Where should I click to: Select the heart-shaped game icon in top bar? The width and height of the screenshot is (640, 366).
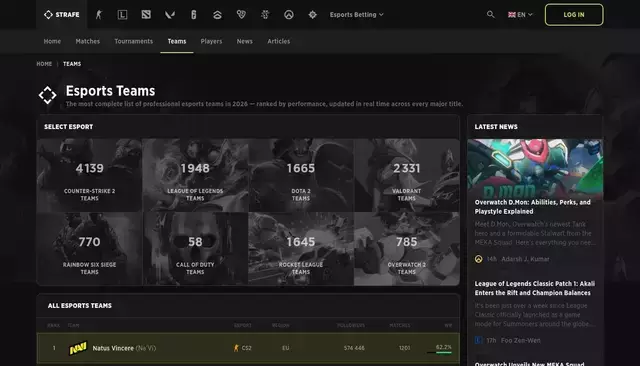tap(241, 15)
